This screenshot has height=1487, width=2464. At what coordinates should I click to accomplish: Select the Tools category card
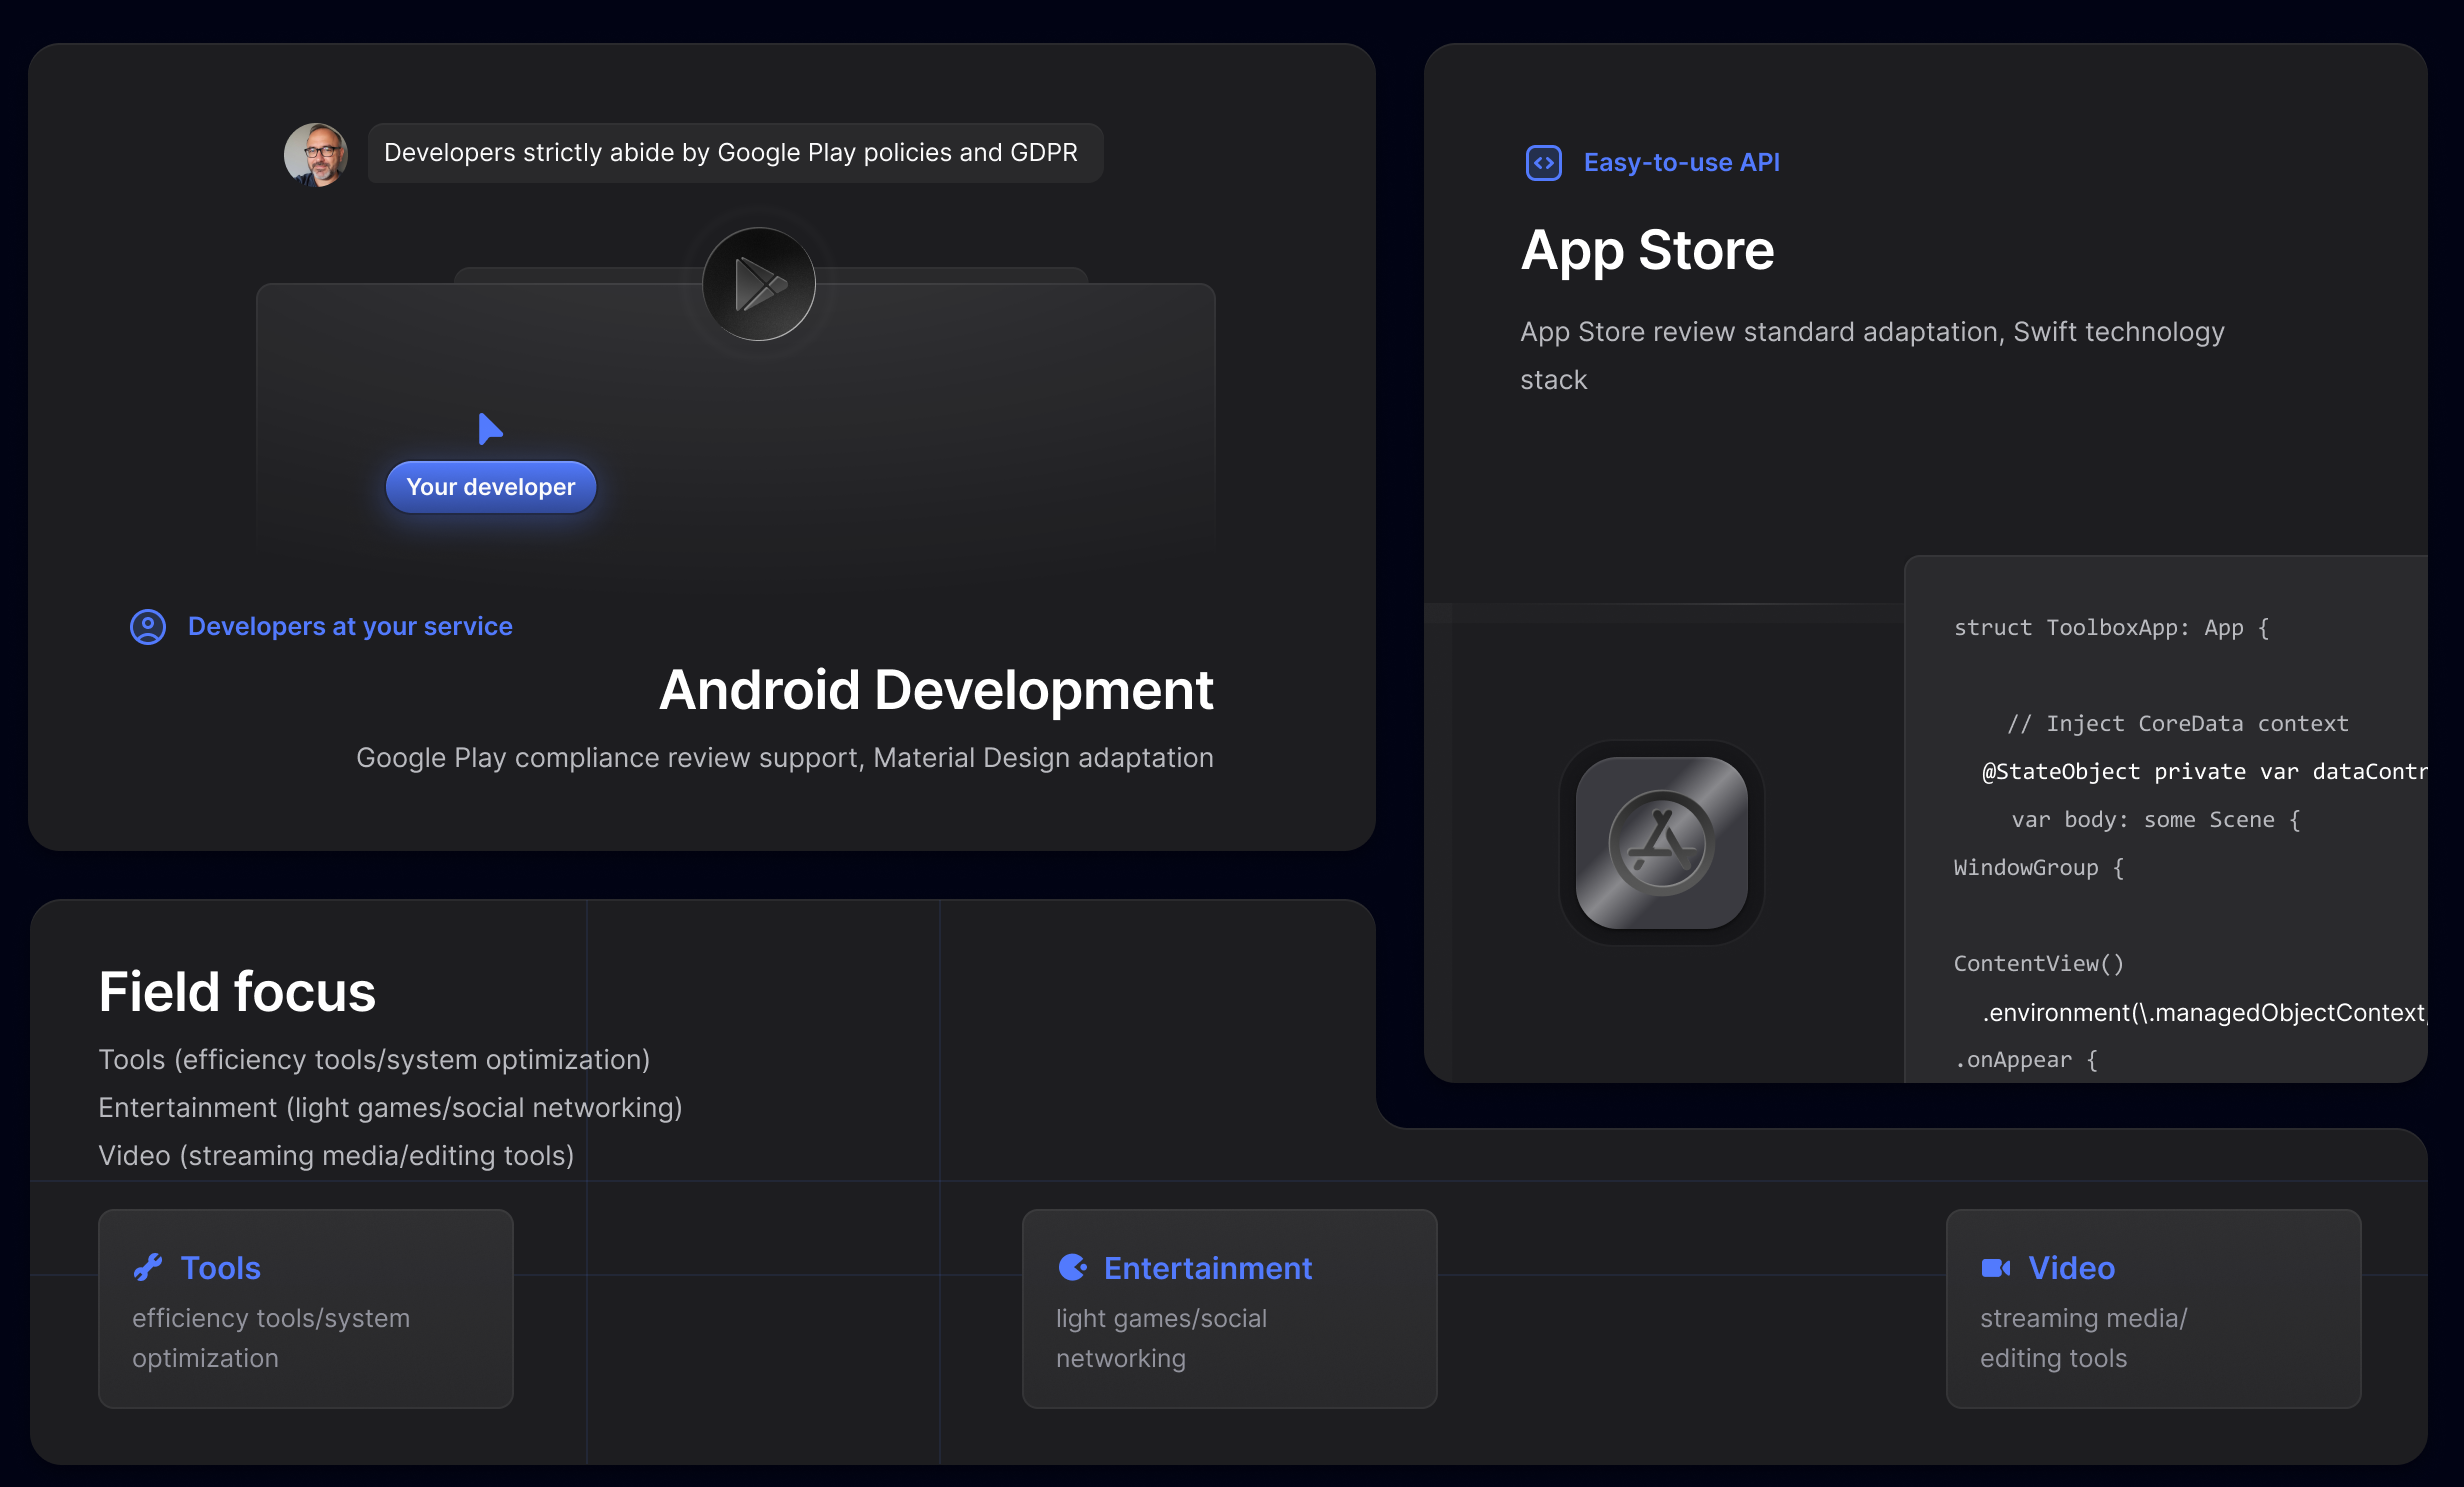[305, 1308]
